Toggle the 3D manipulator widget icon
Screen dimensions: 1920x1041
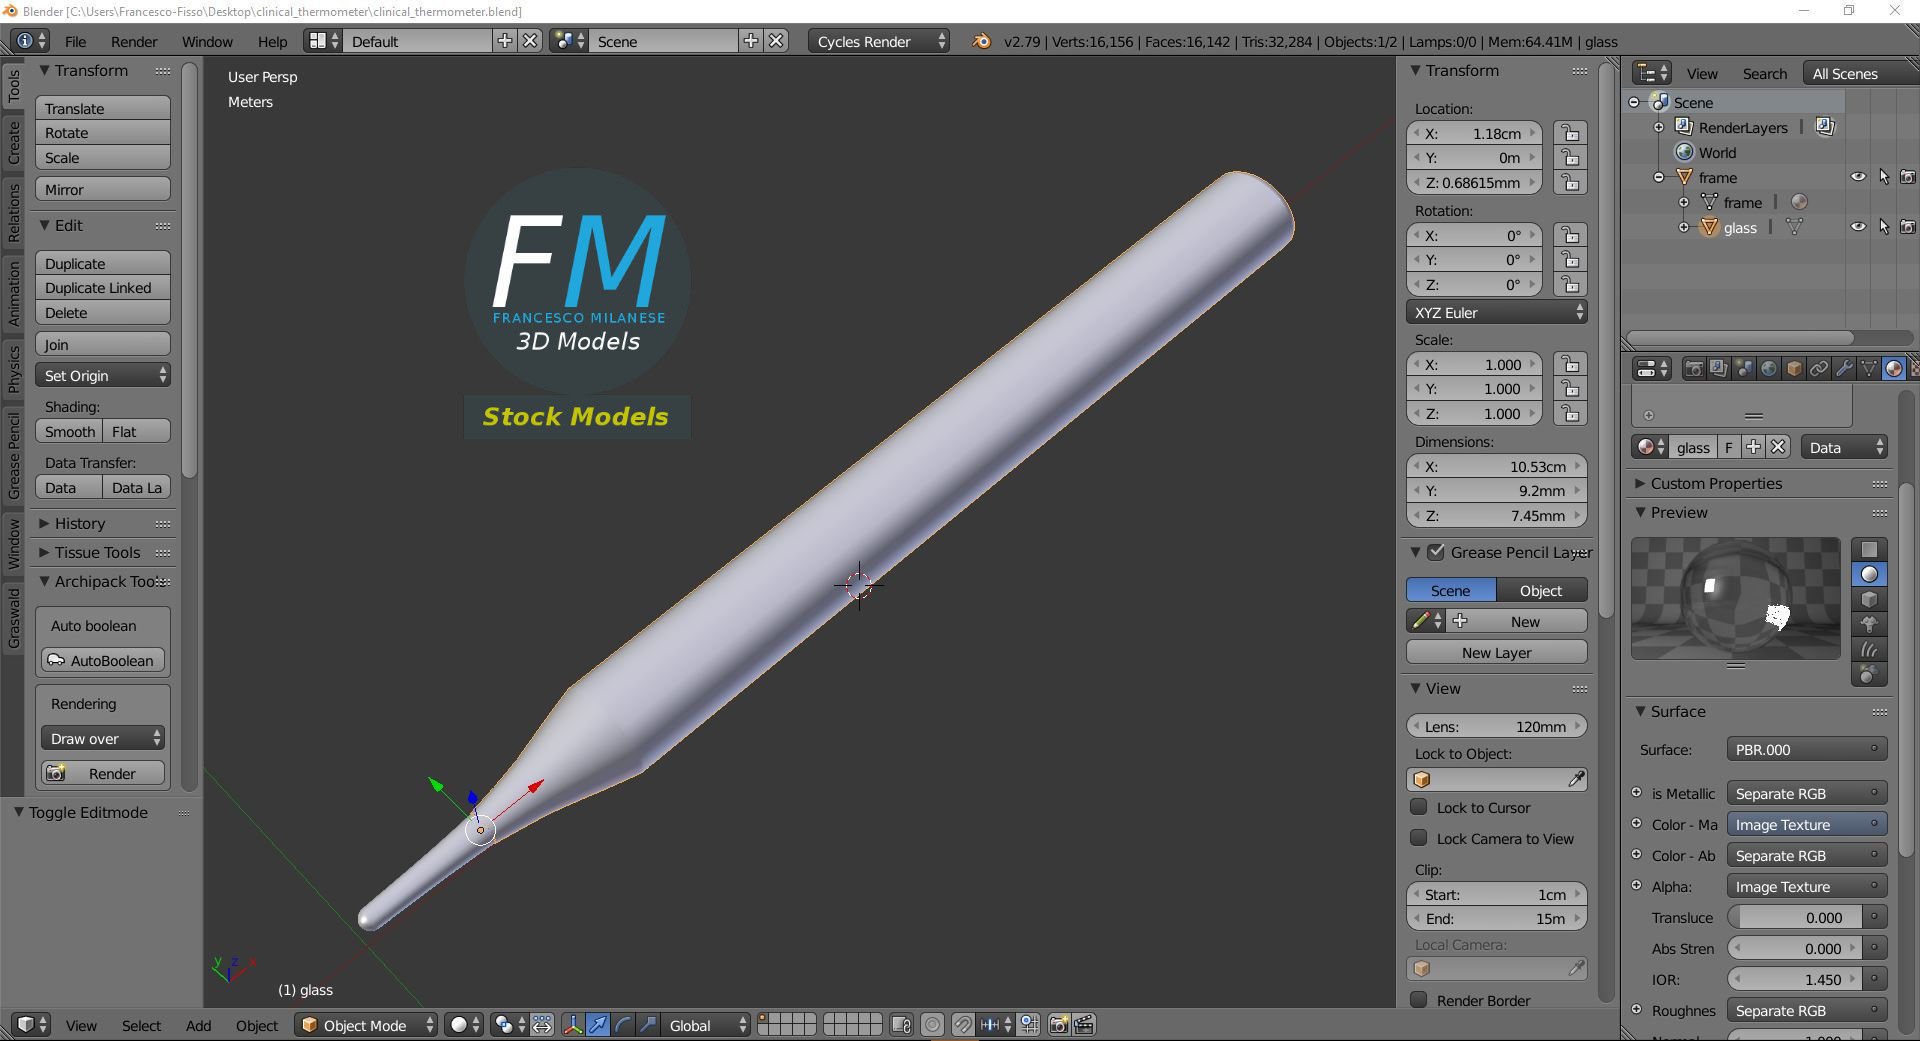[x=573, y=1025]
